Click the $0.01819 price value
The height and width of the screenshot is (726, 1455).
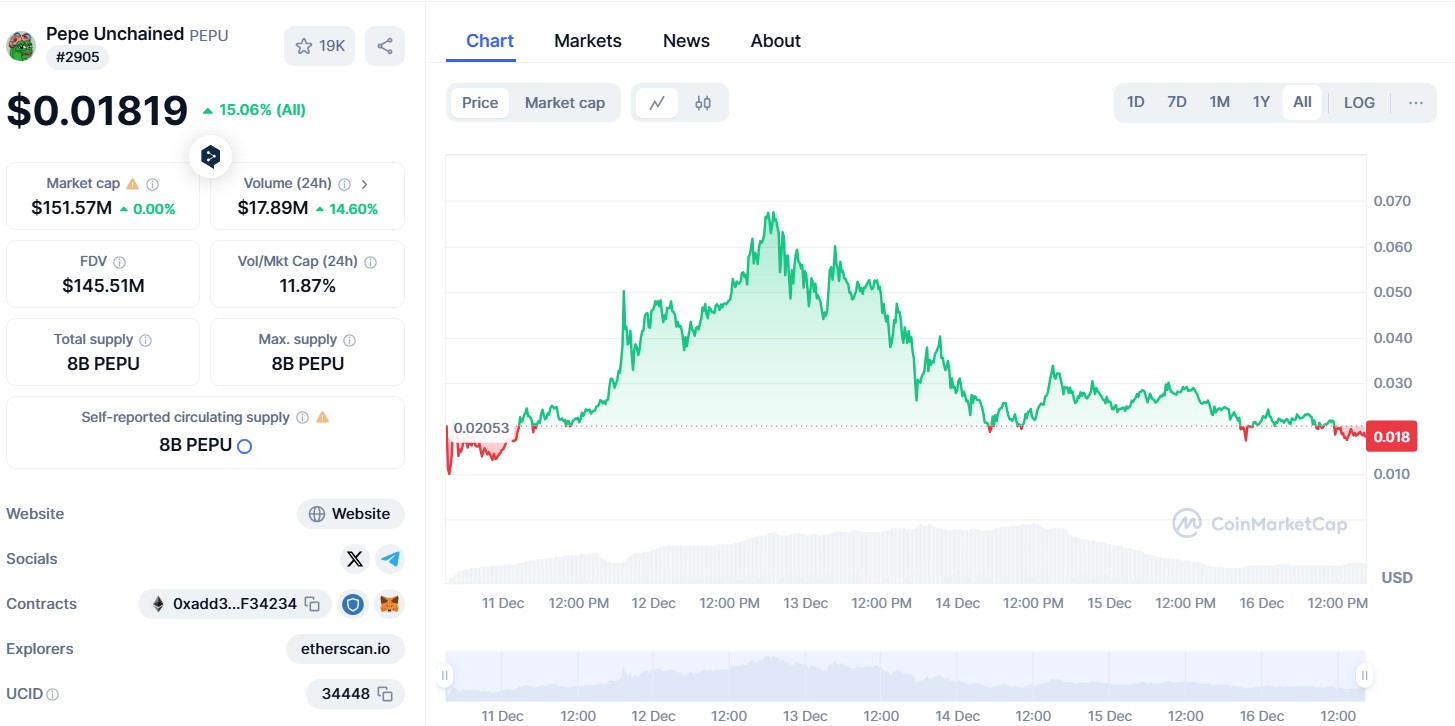tap(97, 110)
